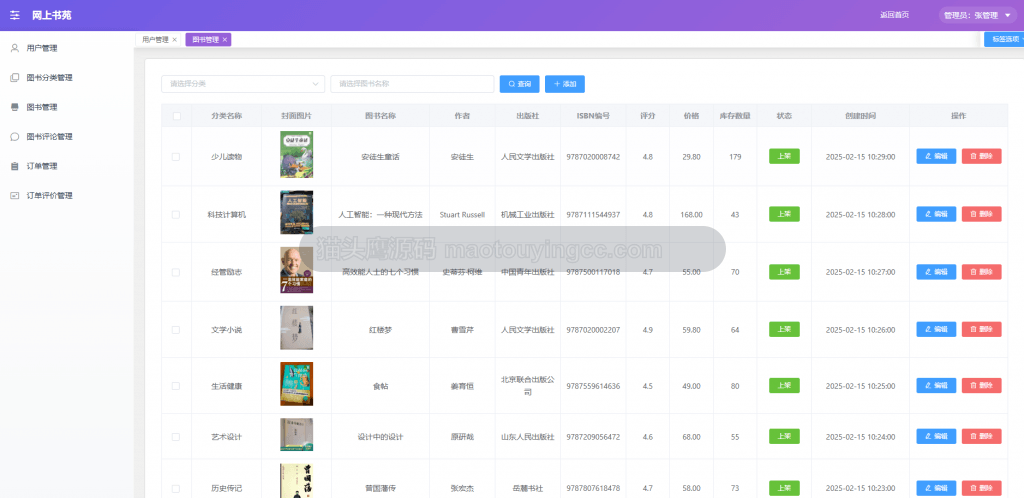Select the ISBN cell 9787020008742
The image size is (1024, 498).
pyautogui.click(x=593, y=157)
